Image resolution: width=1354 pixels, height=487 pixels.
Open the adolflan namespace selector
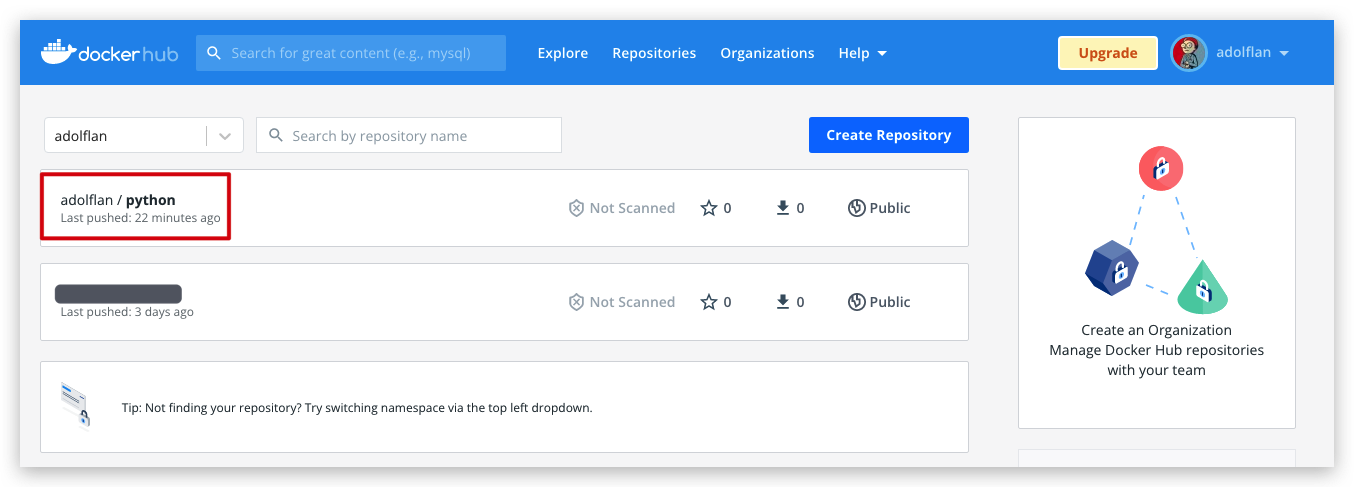143,135
